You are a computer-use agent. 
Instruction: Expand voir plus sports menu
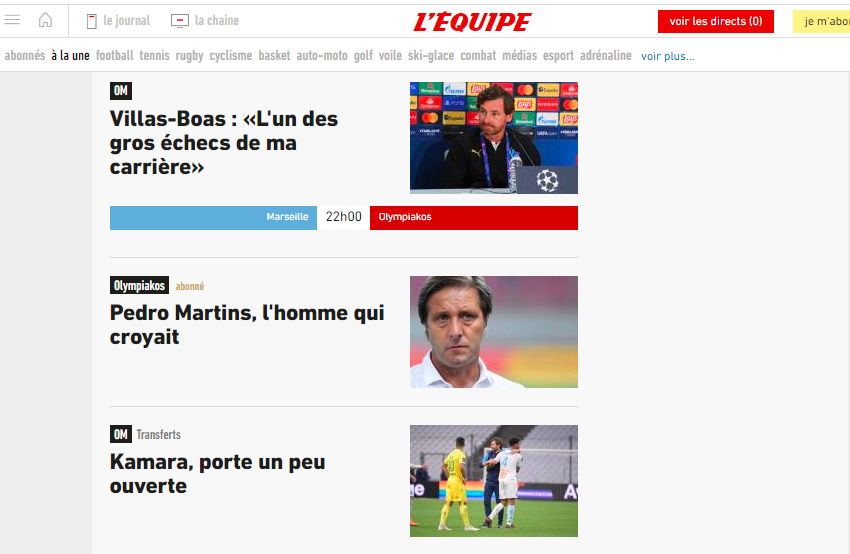tap(667, 56)
